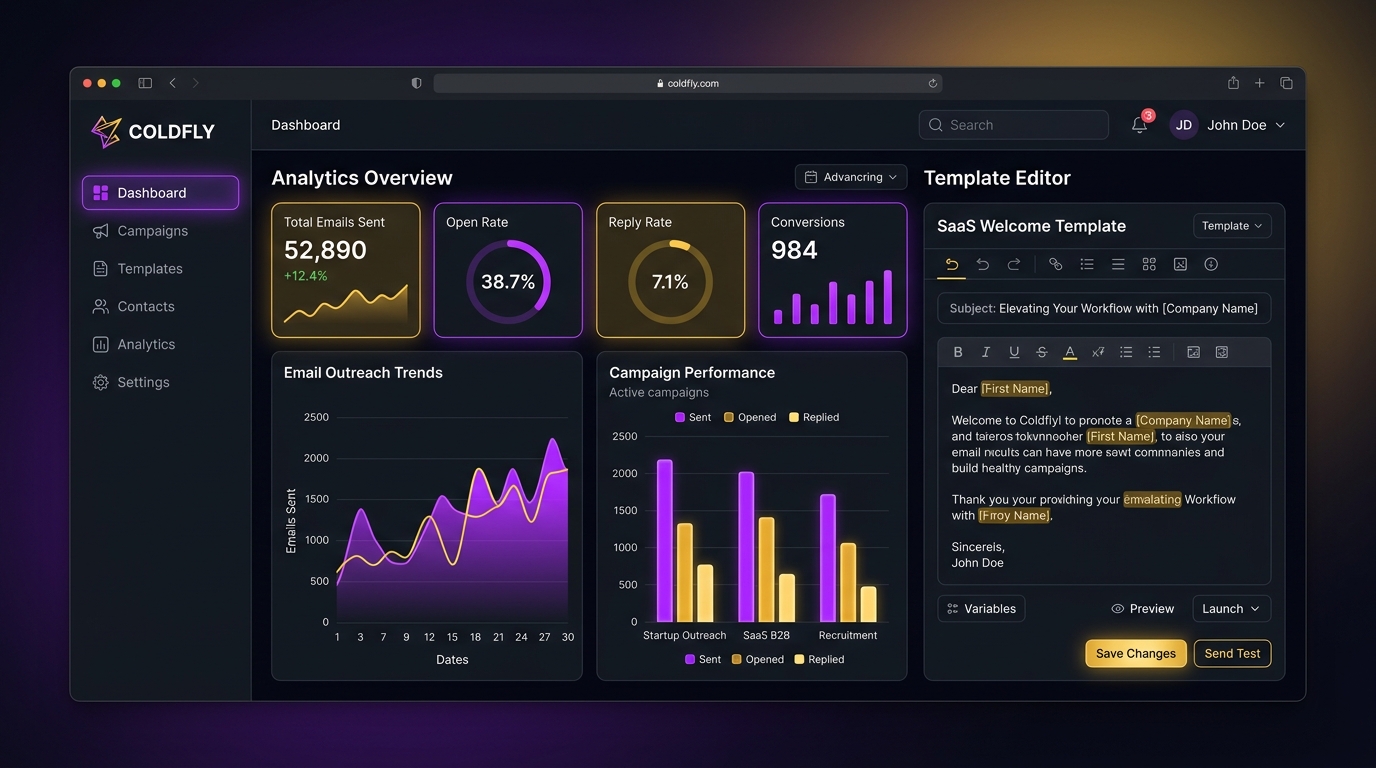
Task: Open notifications via the bell icon
Action: (x=1139, y=125)
